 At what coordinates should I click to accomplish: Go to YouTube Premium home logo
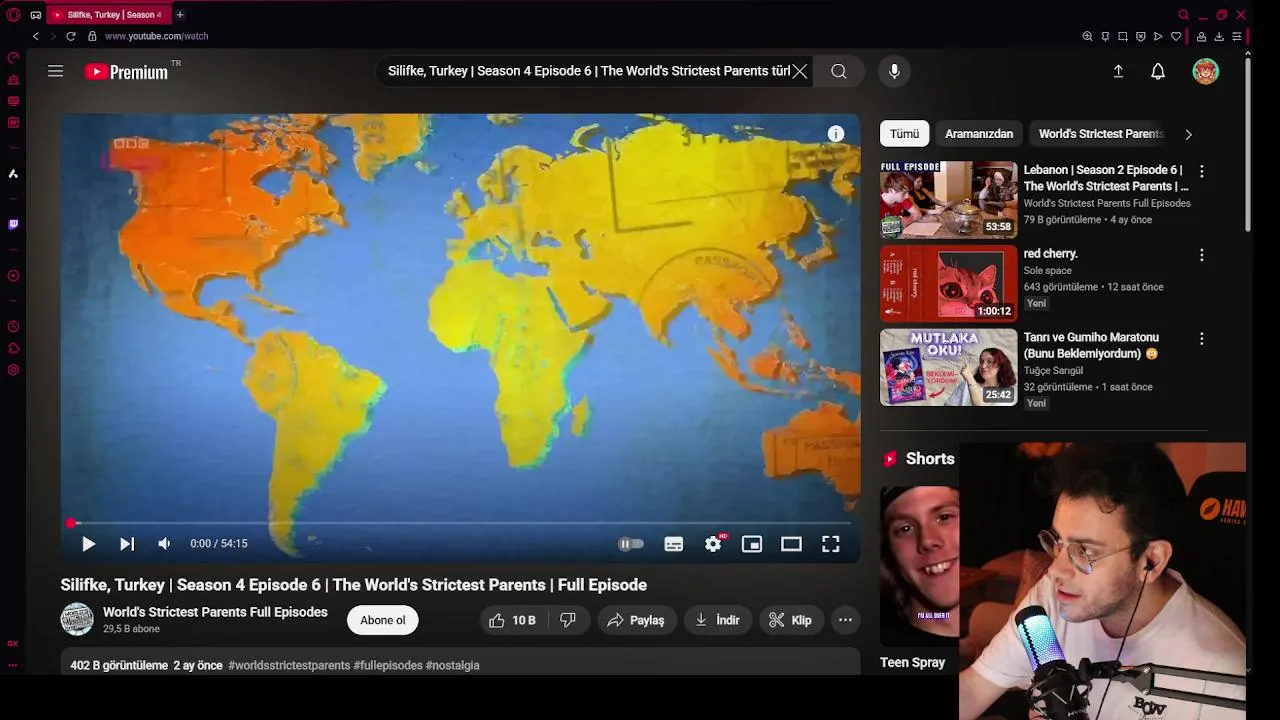(126, 72)
